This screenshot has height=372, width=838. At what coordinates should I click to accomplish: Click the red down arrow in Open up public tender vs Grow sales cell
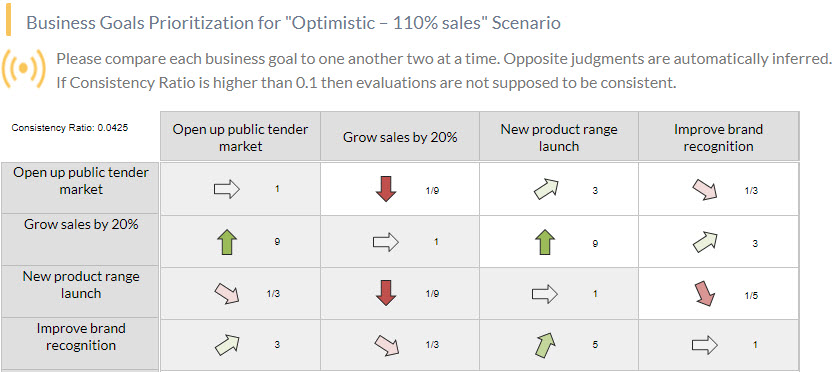386,189
